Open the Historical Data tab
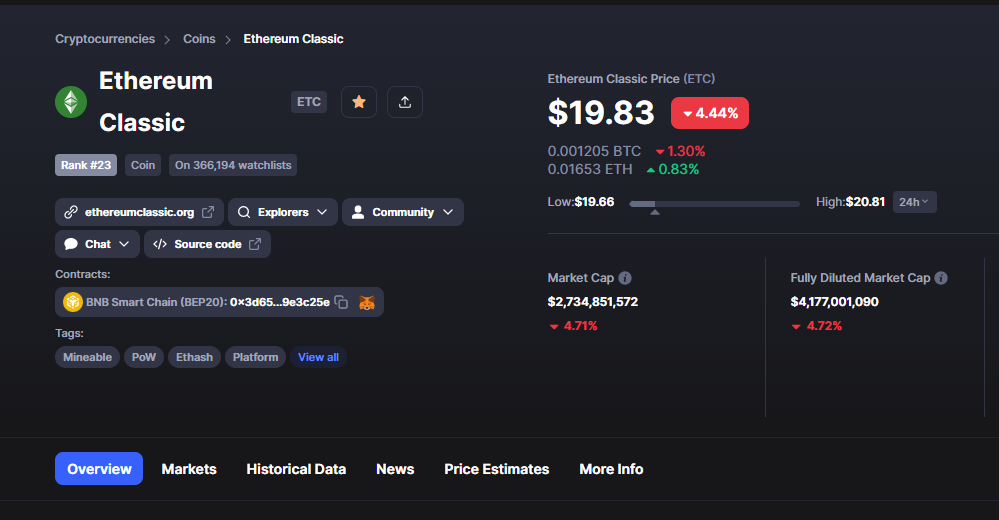Viewport: 999px width, 520px height. coord(296,469)
